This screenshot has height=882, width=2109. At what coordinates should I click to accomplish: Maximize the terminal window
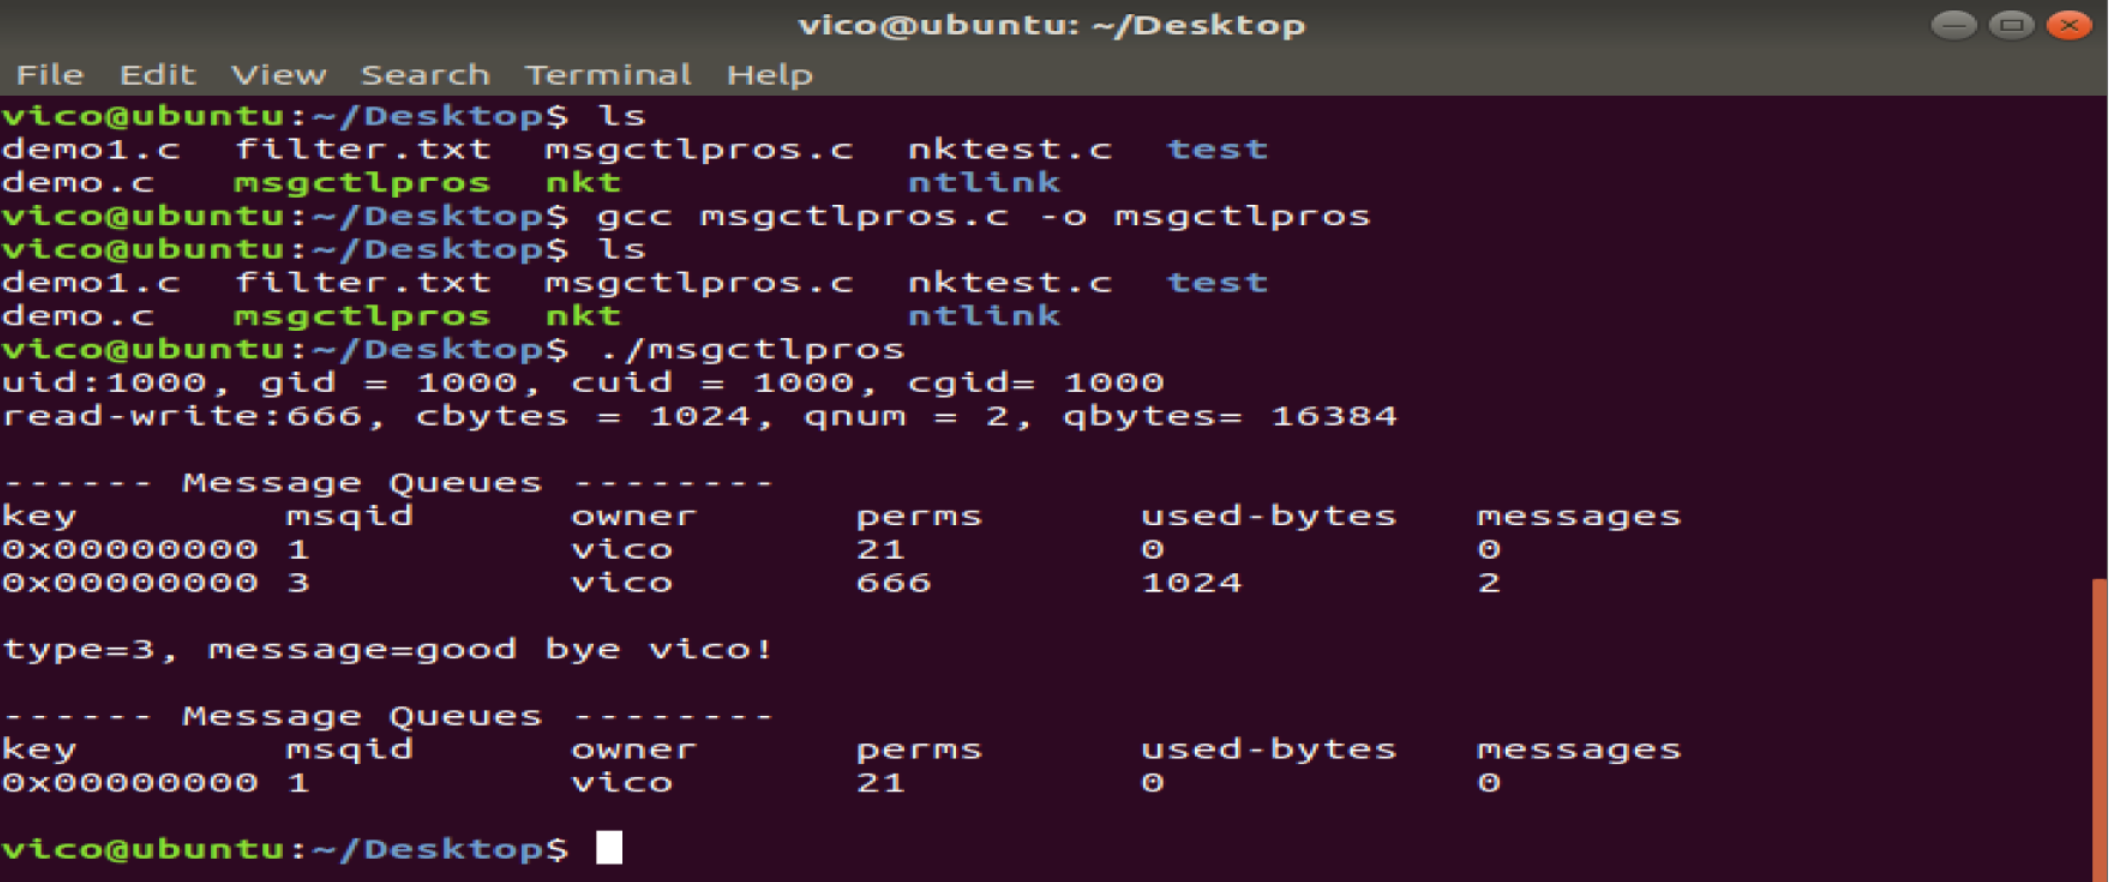pos(2011,25)
